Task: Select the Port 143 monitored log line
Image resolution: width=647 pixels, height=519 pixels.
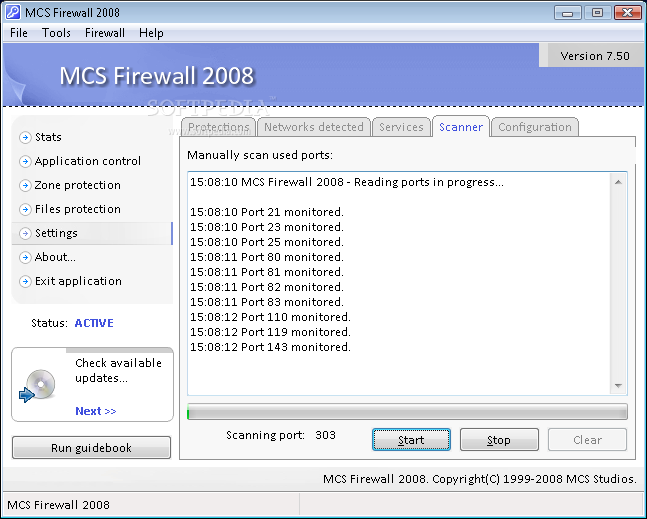Action: click(x=270, y=347)
